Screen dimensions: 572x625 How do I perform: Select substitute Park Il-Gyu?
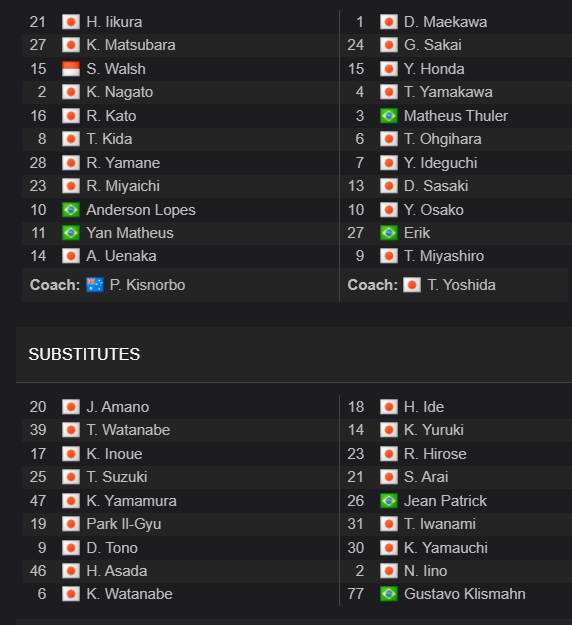tap(124, 524)
